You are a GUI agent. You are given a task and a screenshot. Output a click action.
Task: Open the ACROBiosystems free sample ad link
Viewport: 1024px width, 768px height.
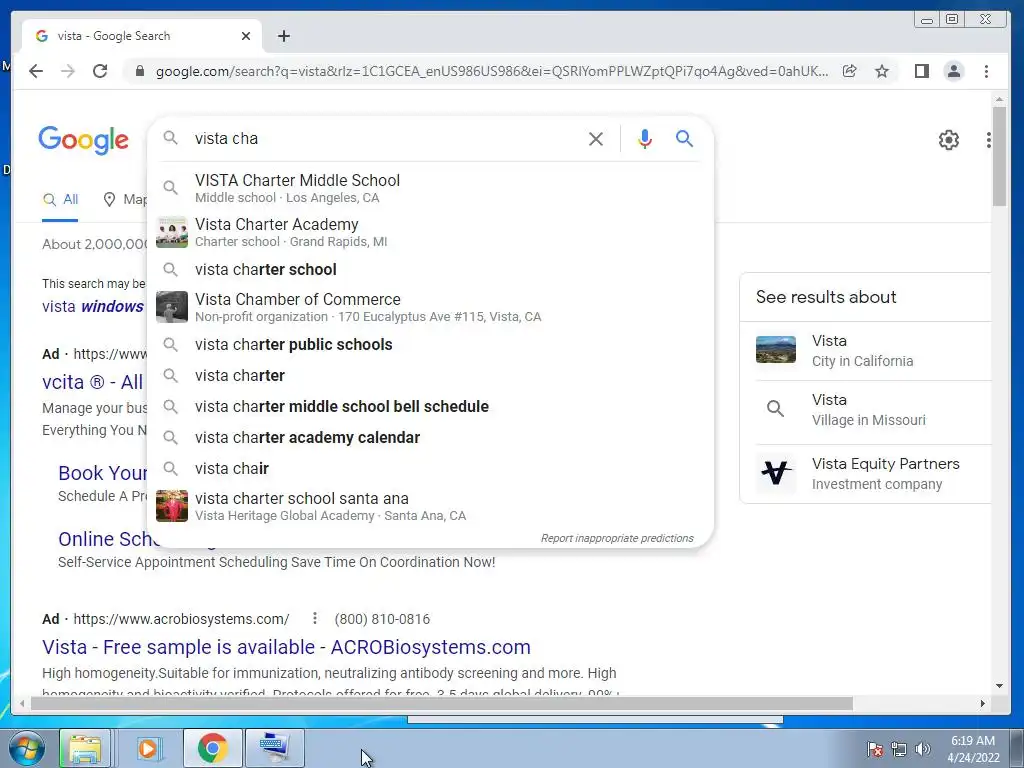click(x=286, y=647)
